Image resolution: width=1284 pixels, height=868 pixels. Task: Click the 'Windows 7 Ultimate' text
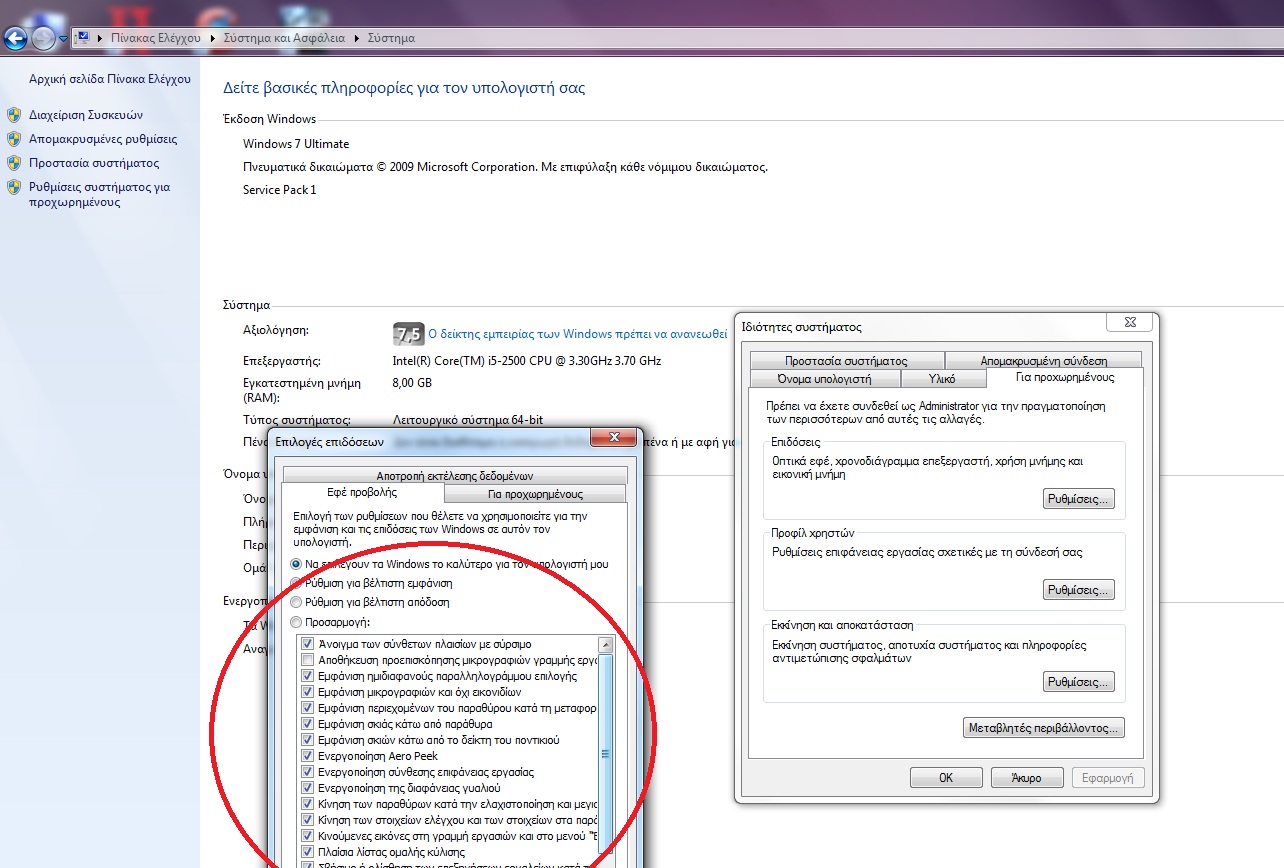pos(296,144)
